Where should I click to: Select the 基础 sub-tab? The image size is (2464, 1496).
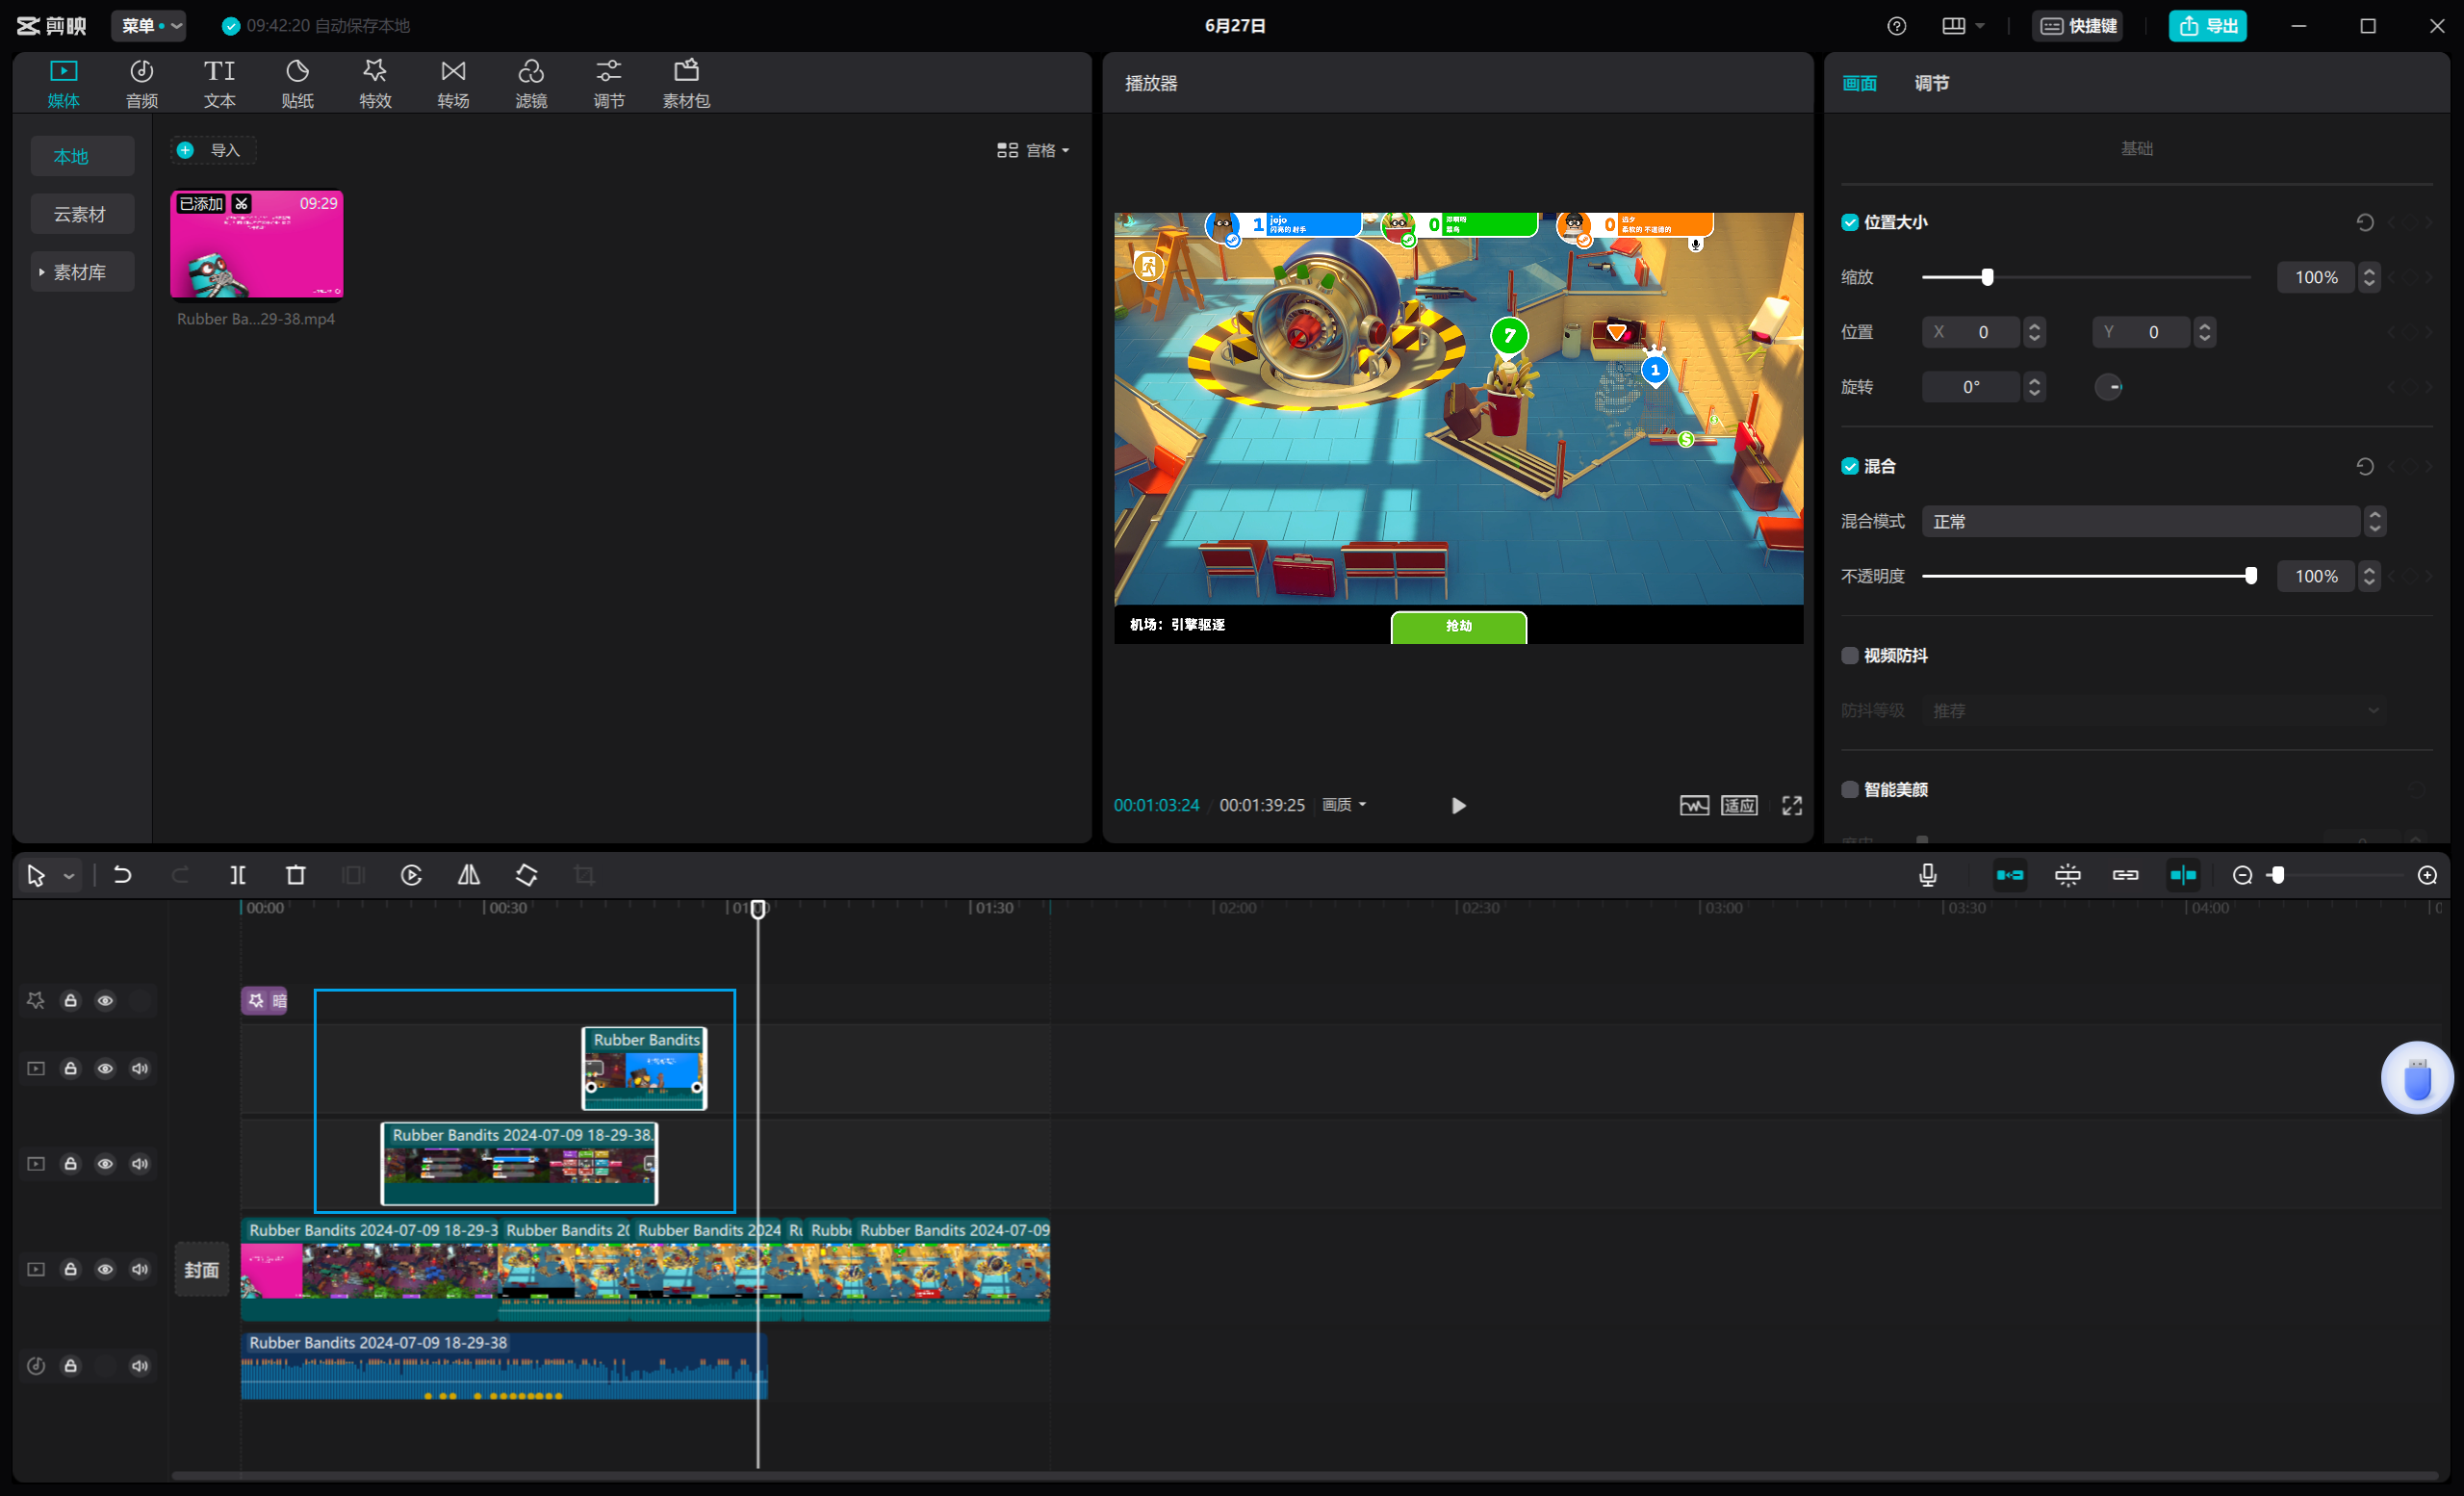2137,148
